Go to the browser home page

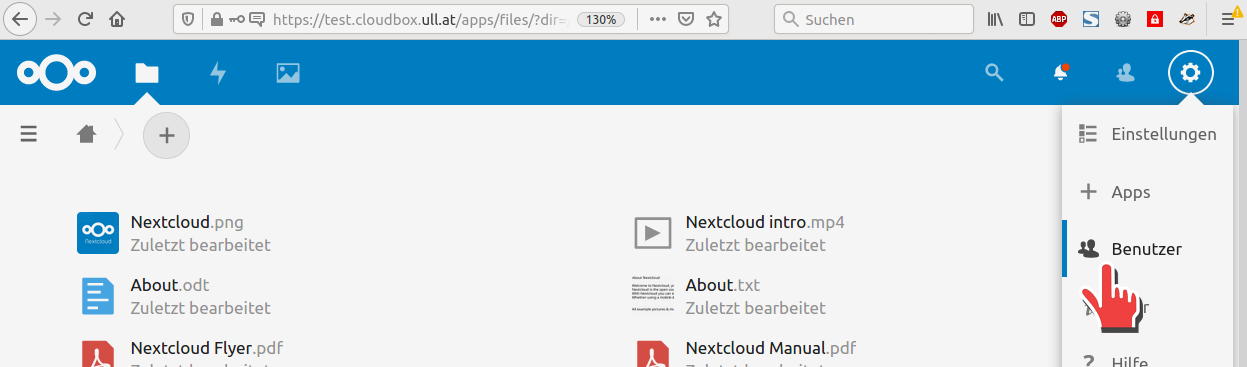118,19
